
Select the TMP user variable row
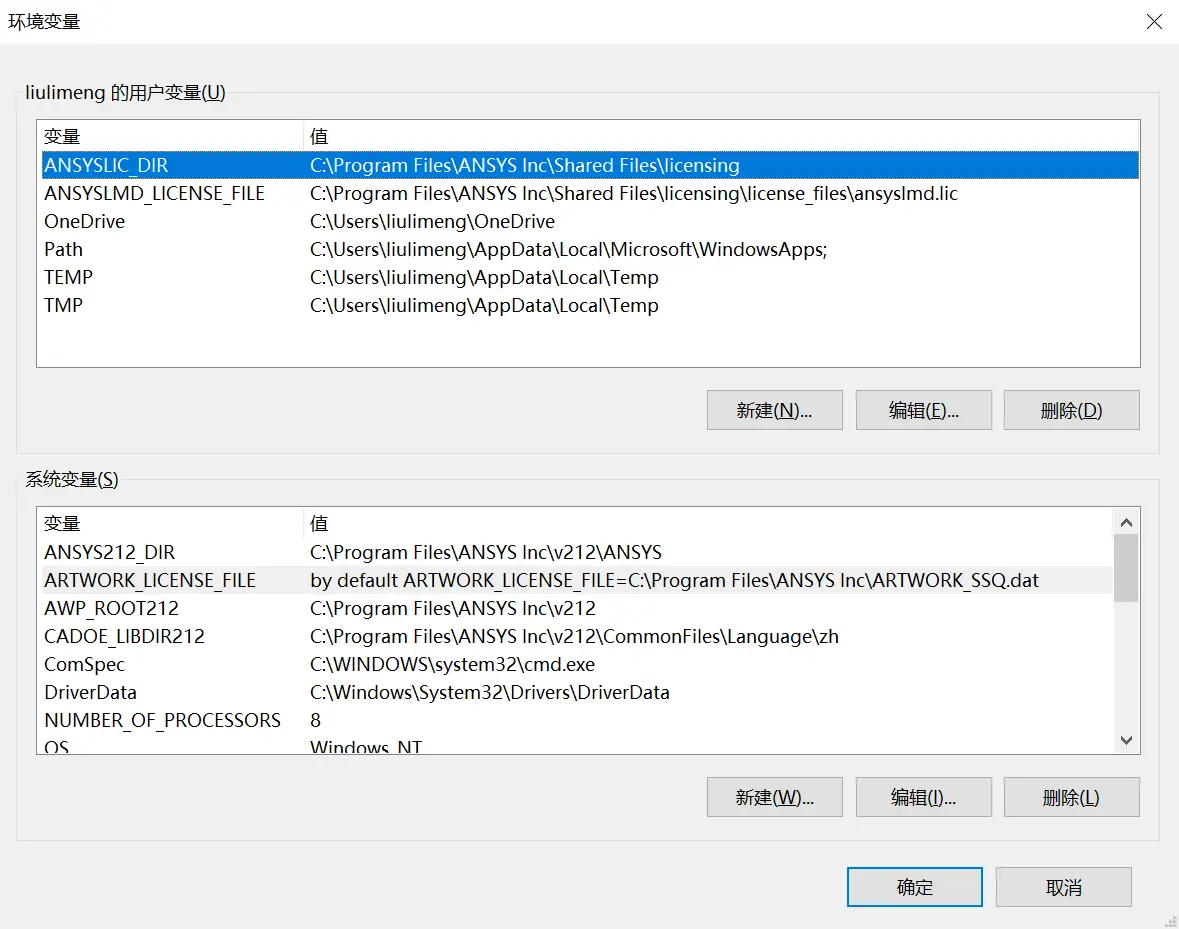(x=590, y=305)
